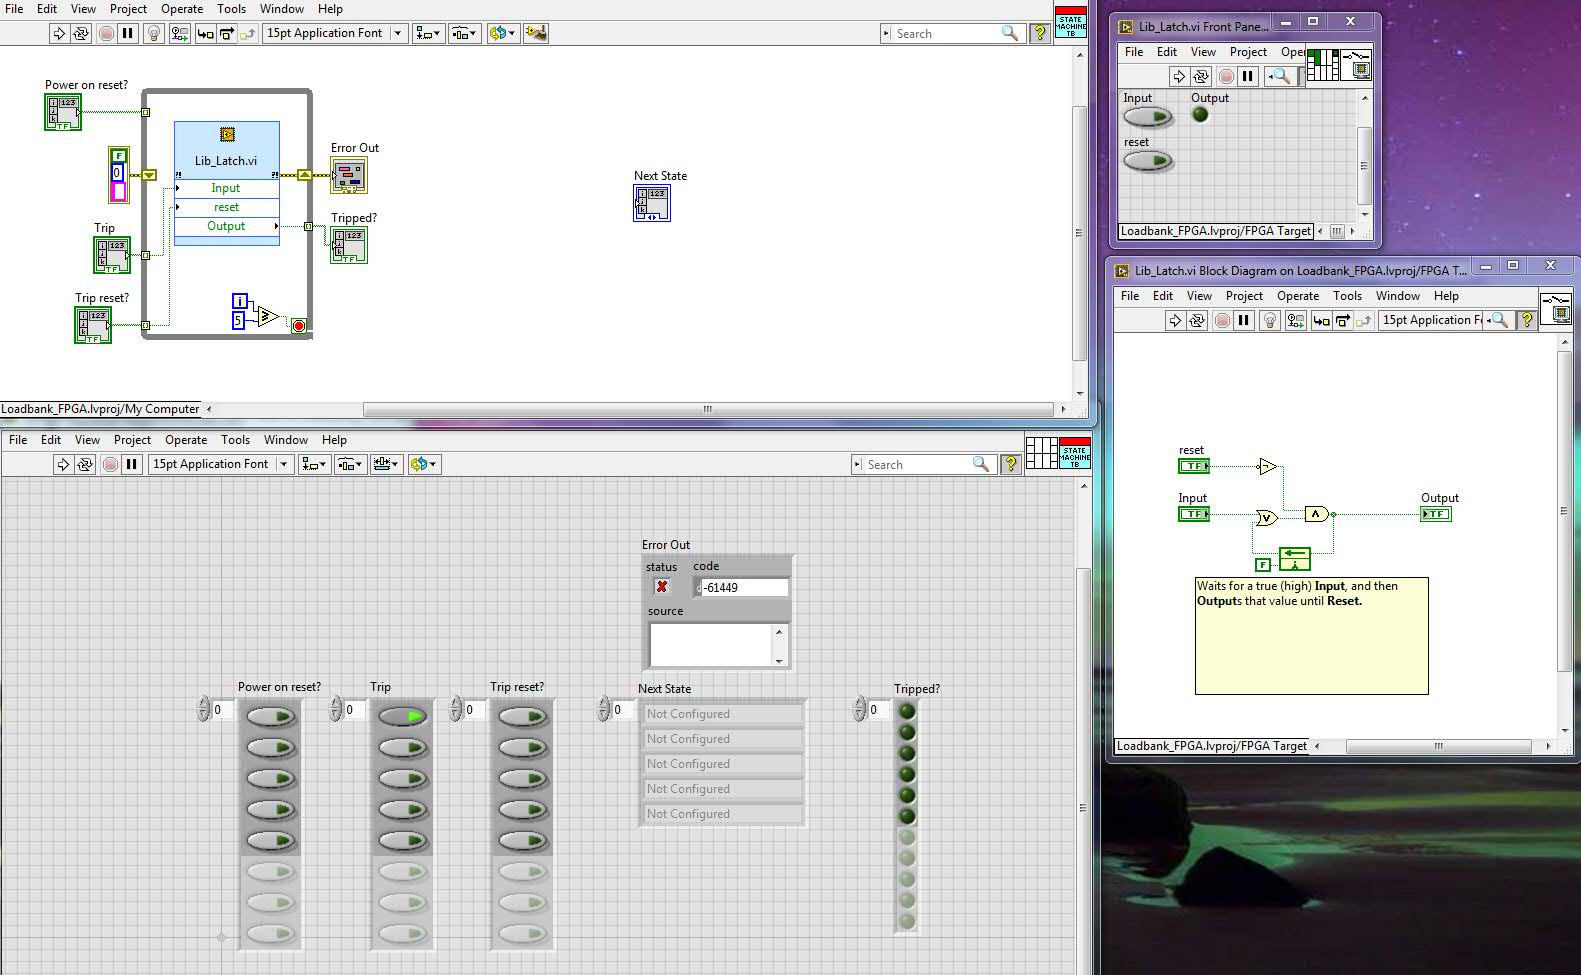Screen dimensions: 1581x975
Task: Click Tripped? array index stepper
Action: tap(860, 709)
